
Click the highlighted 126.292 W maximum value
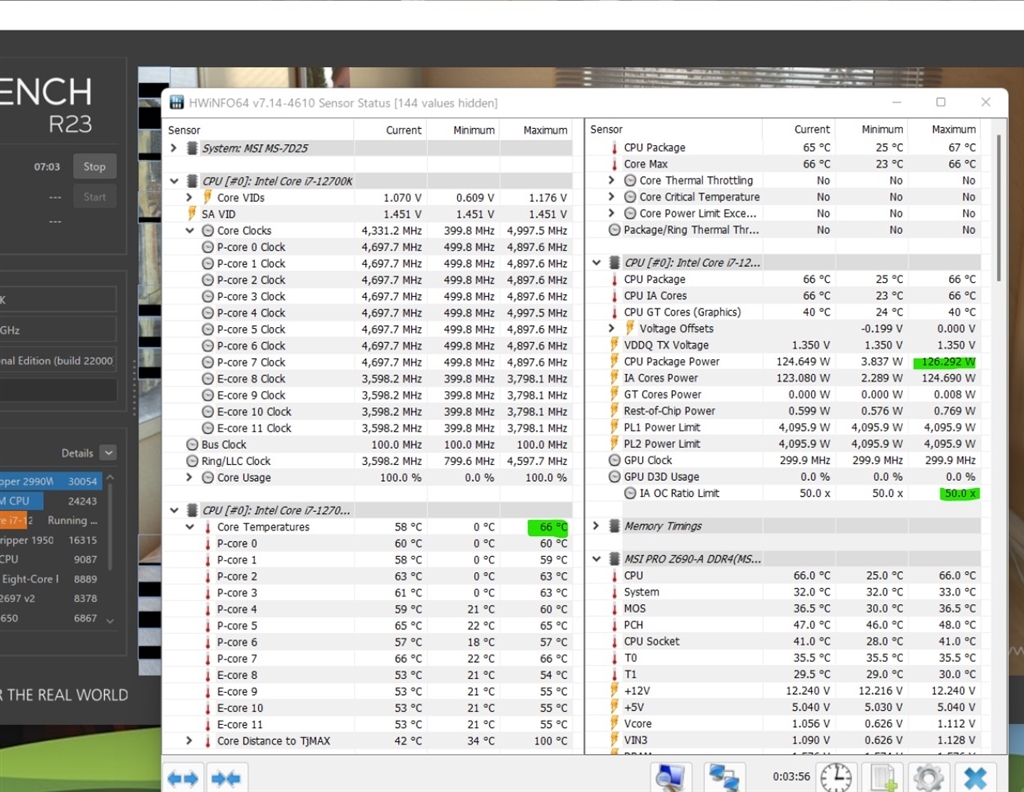[x=946, y=362]
